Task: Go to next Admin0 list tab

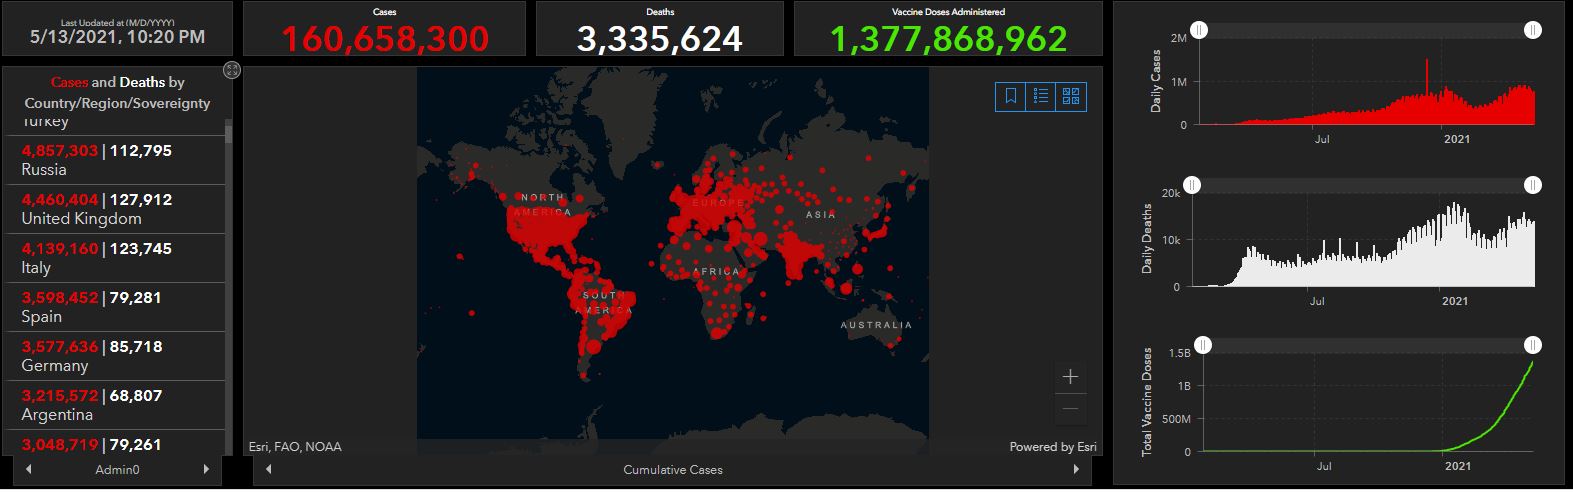Action: [206, 469]
